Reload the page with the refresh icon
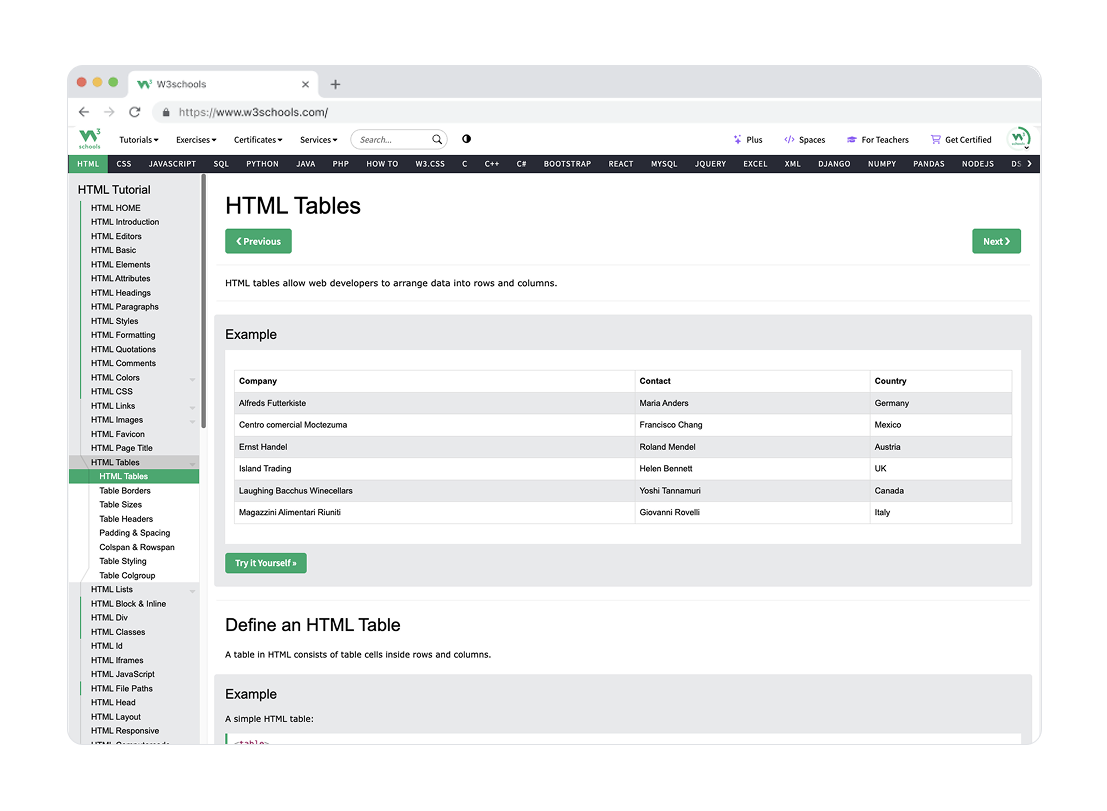 tap(135, 113)
